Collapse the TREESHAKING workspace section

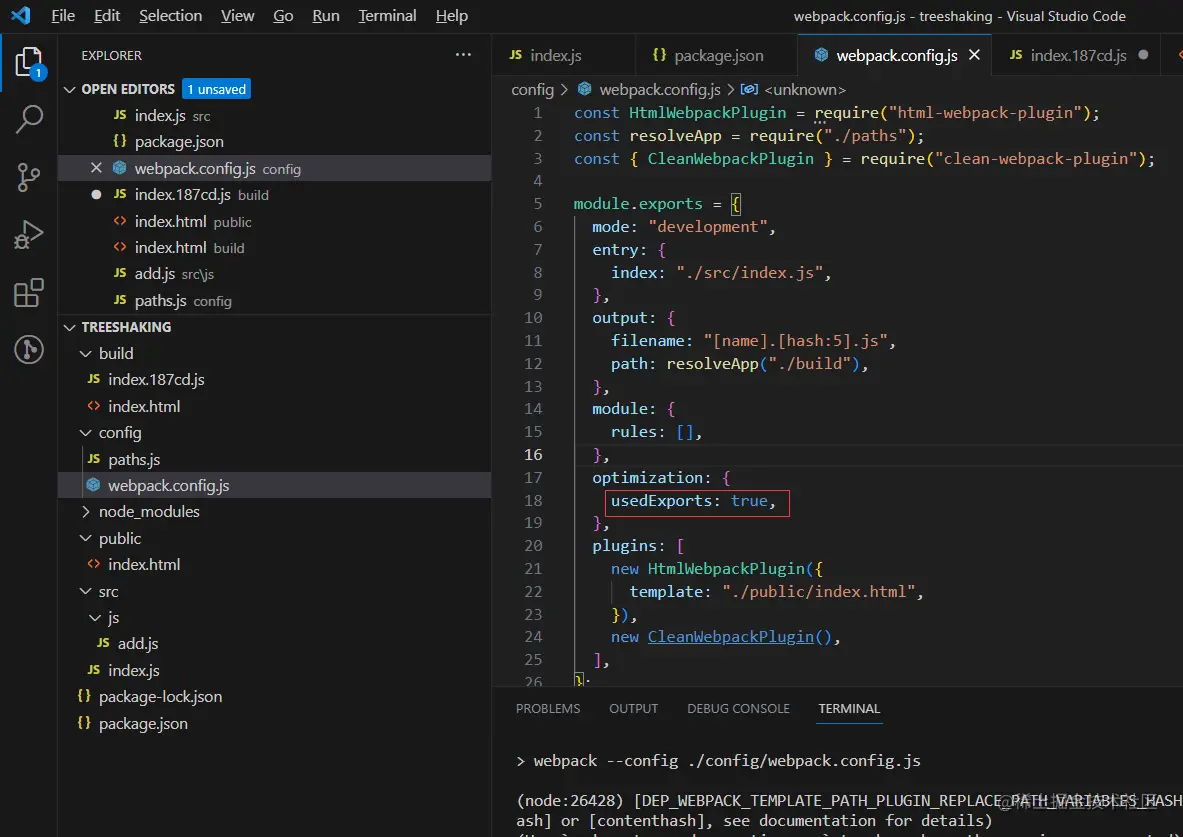(x=69, y=327)
